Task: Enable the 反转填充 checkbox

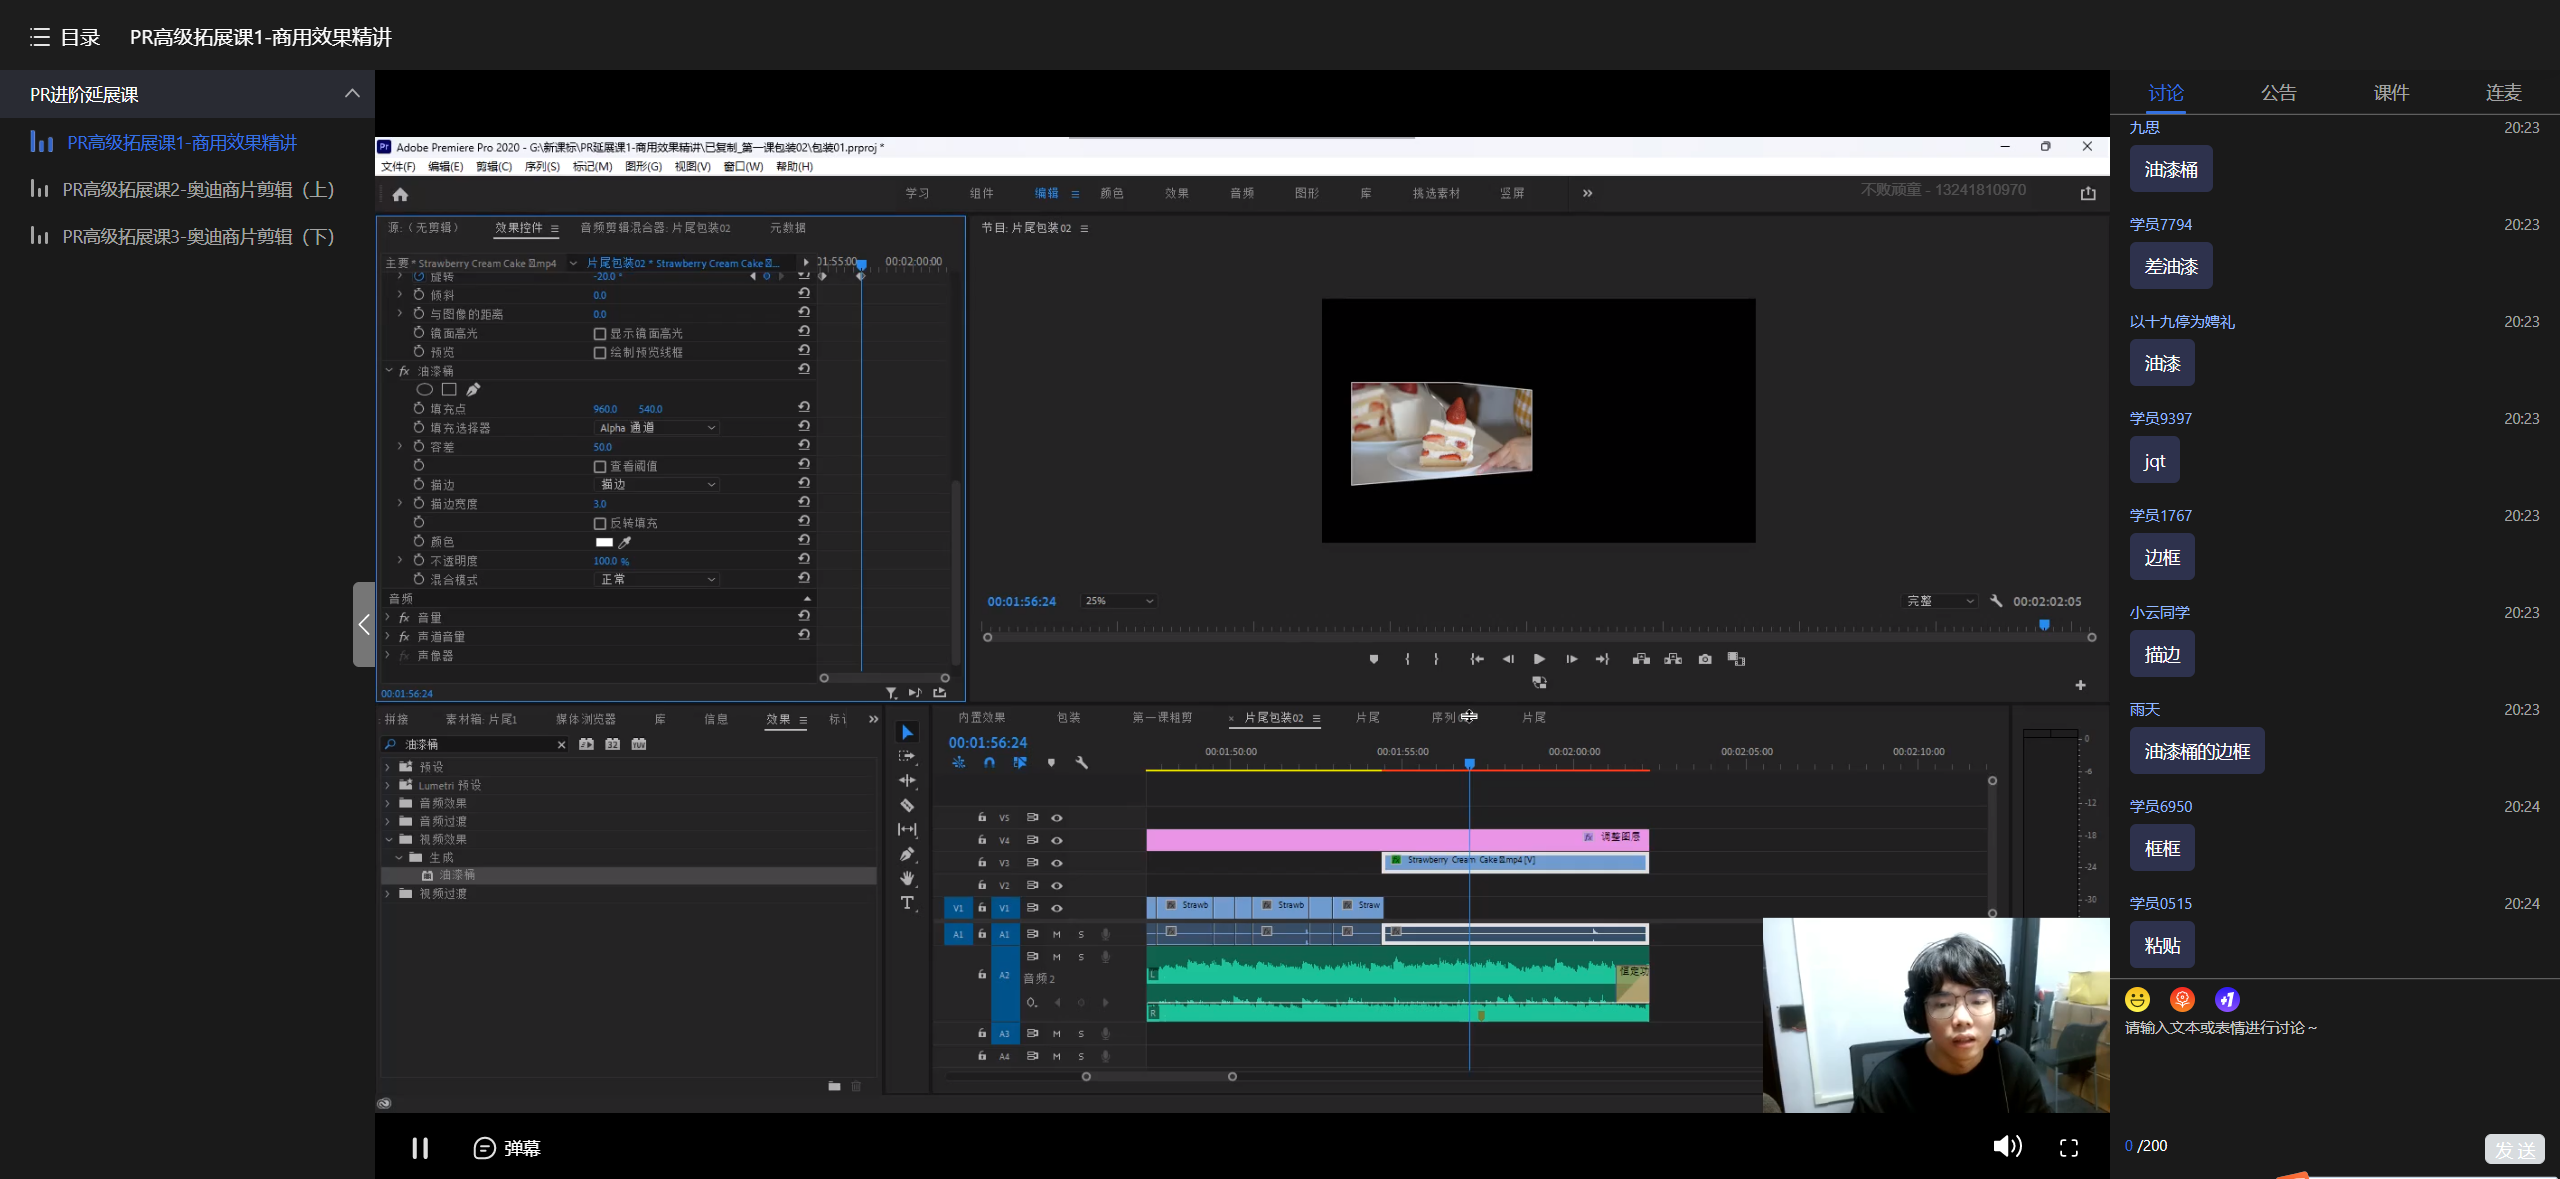Action: 600,523
